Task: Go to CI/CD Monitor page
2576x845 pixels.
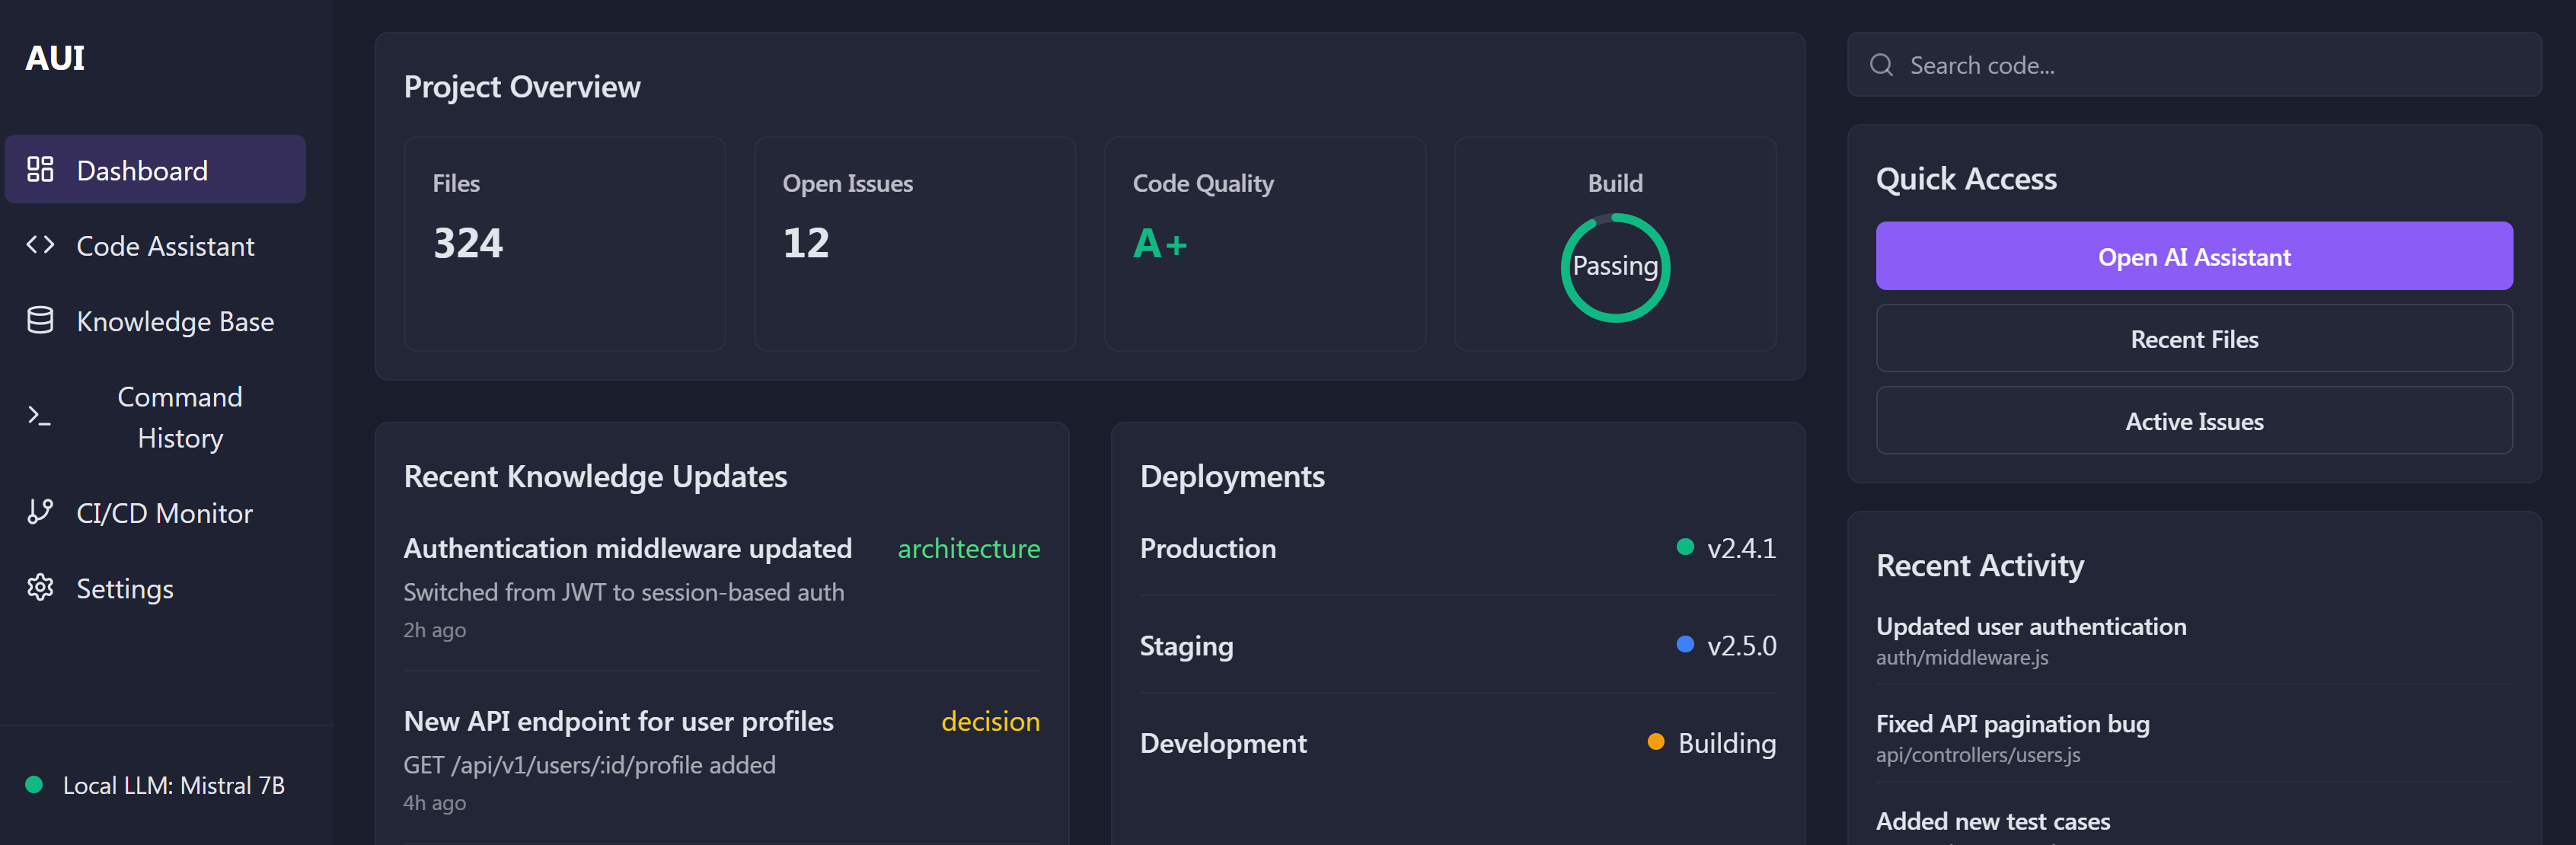Action: pos(164,513)
